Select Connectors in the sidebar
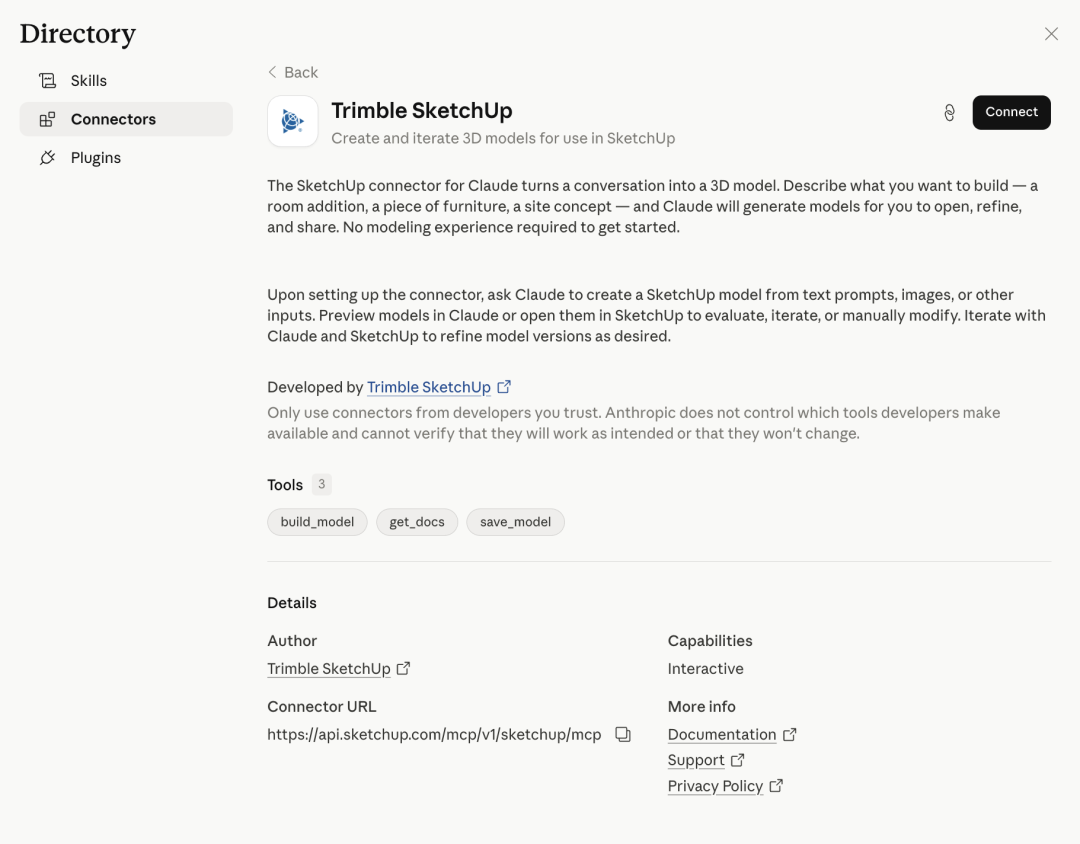1080x844 pixels. pos(113,119)
